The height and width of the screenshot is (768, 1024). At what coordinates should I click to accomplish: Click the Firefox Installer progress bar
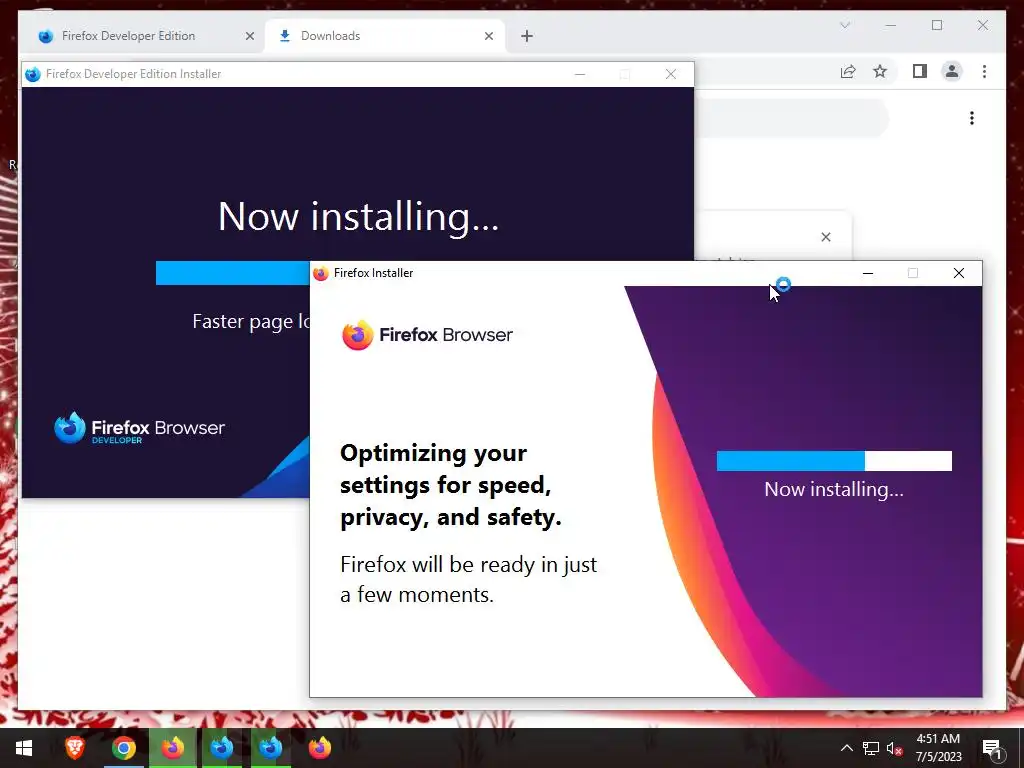[x=834, y=460]
